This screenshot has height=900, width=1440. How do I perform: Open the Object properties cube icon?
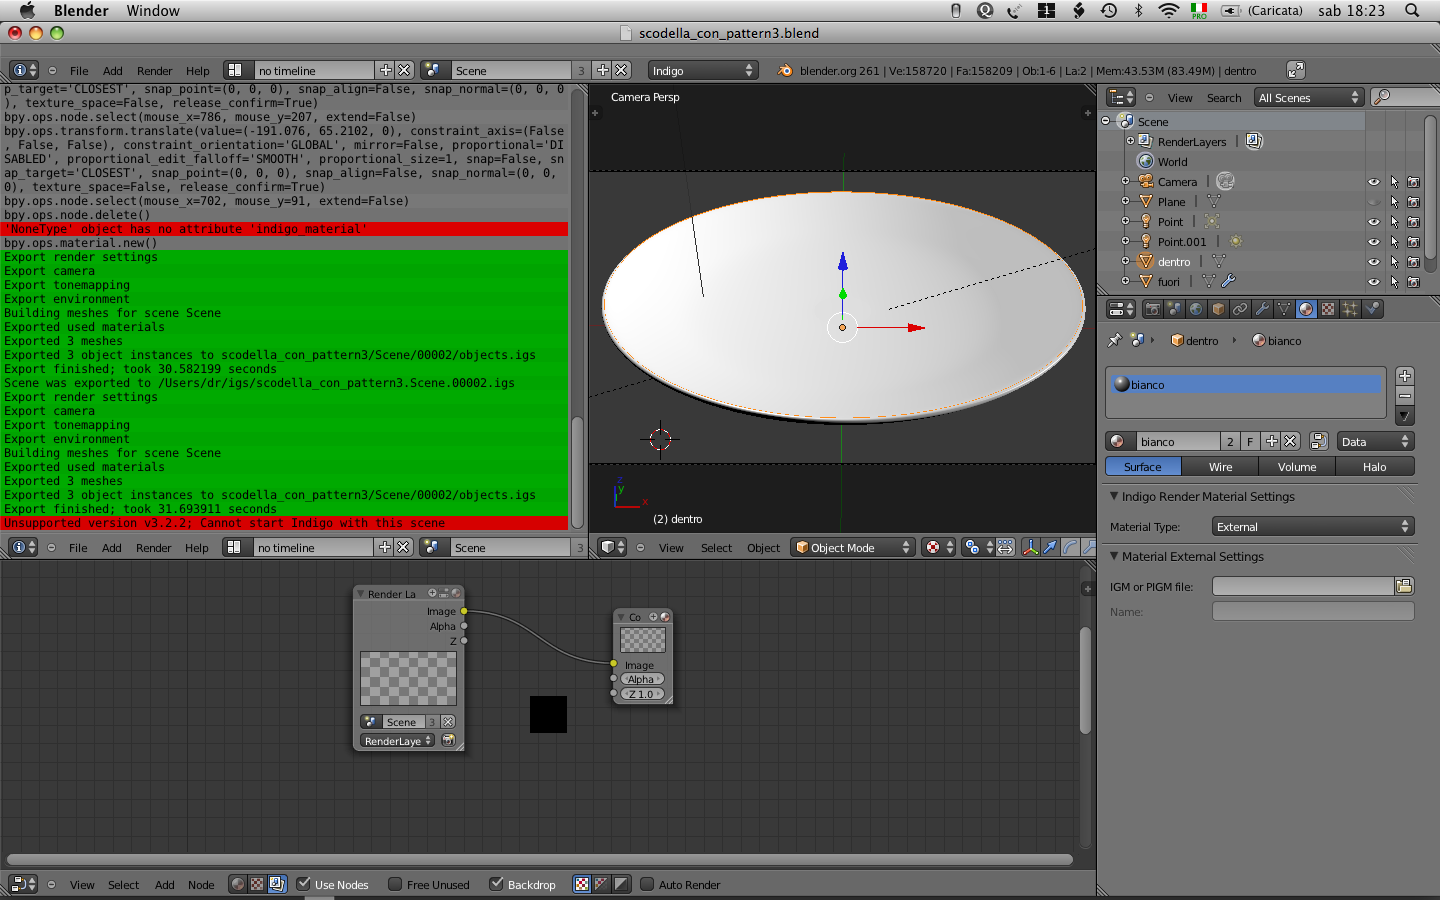coord(1218,309)
